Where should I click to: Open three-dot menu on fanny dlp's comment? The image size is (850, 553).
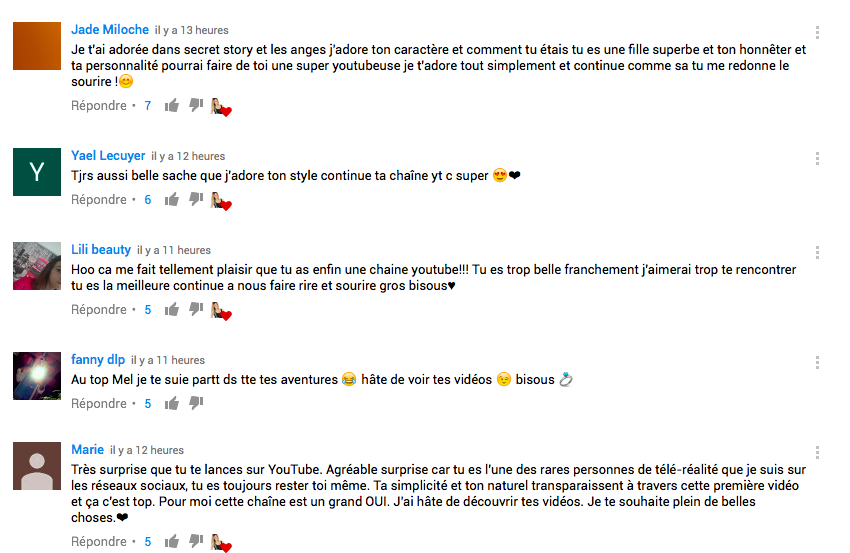(x=817, y=362)
